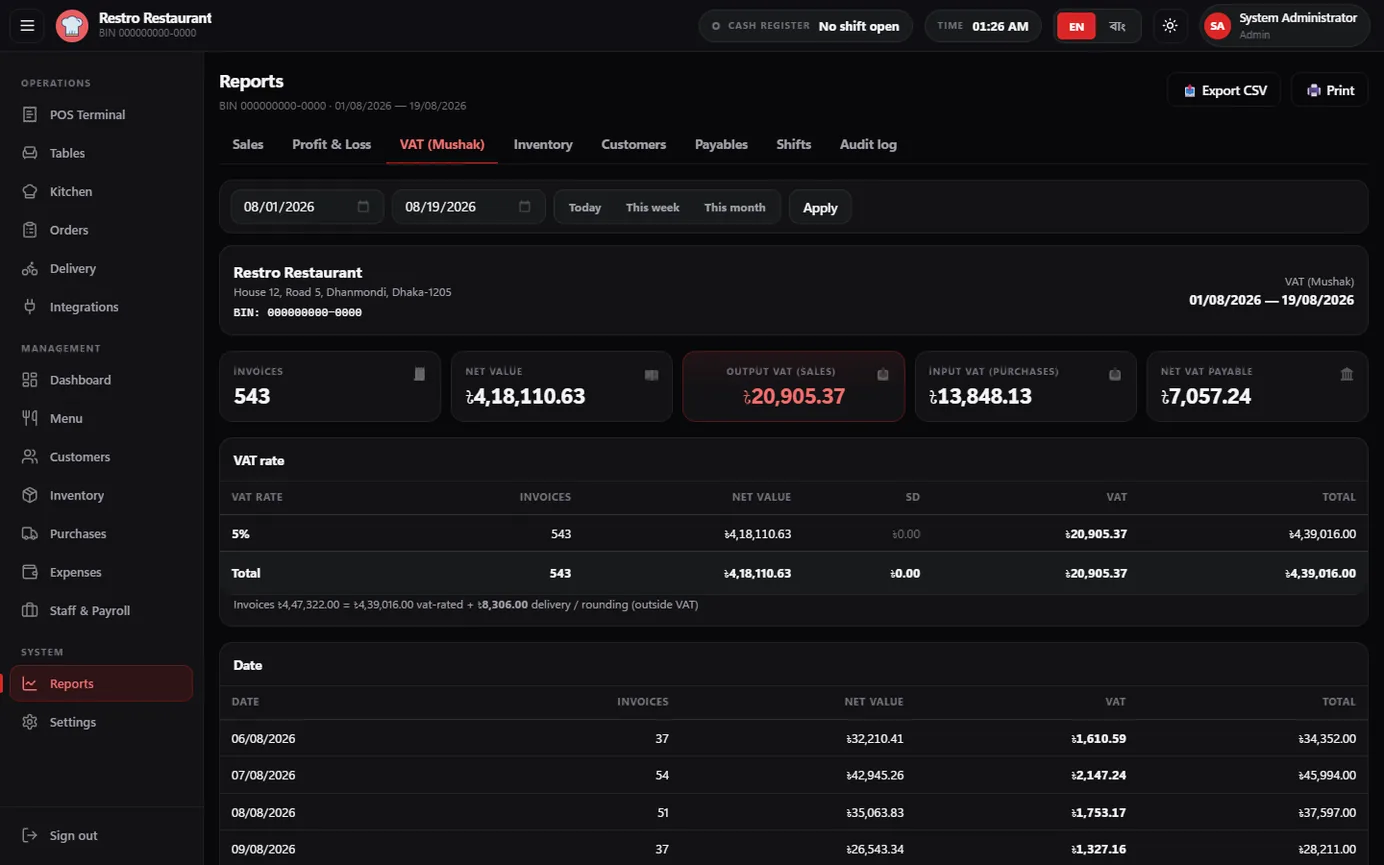The image size is (1384, 865).
Task: Click the Input VAT ৳13,848.13 value
Action: [980, 397]
